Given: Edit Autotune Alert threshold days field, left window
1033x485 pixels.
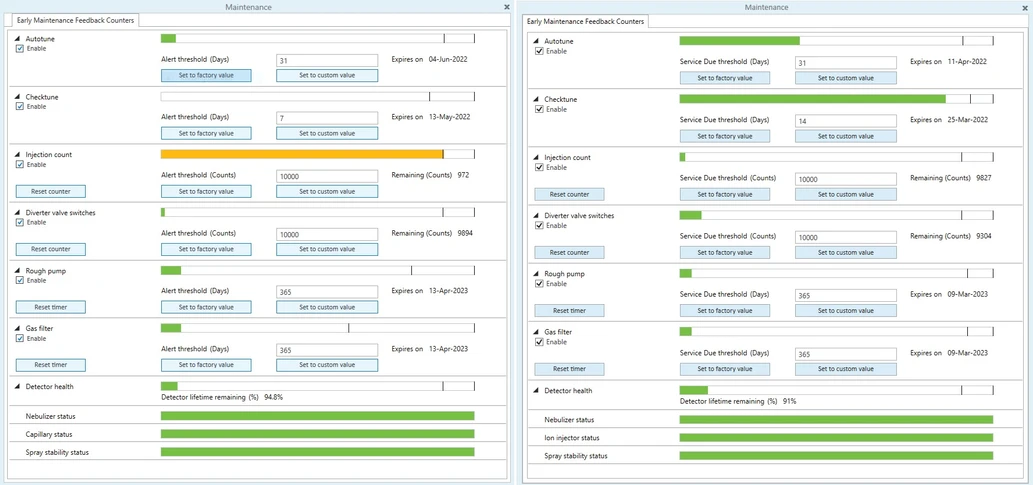Looking at the screenshot, I should tap(327, 61).
